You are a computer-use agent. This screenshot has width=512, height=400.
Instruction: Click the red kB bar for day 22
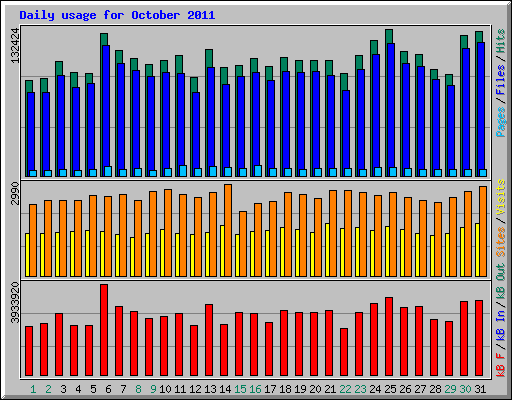coord(344,352)
